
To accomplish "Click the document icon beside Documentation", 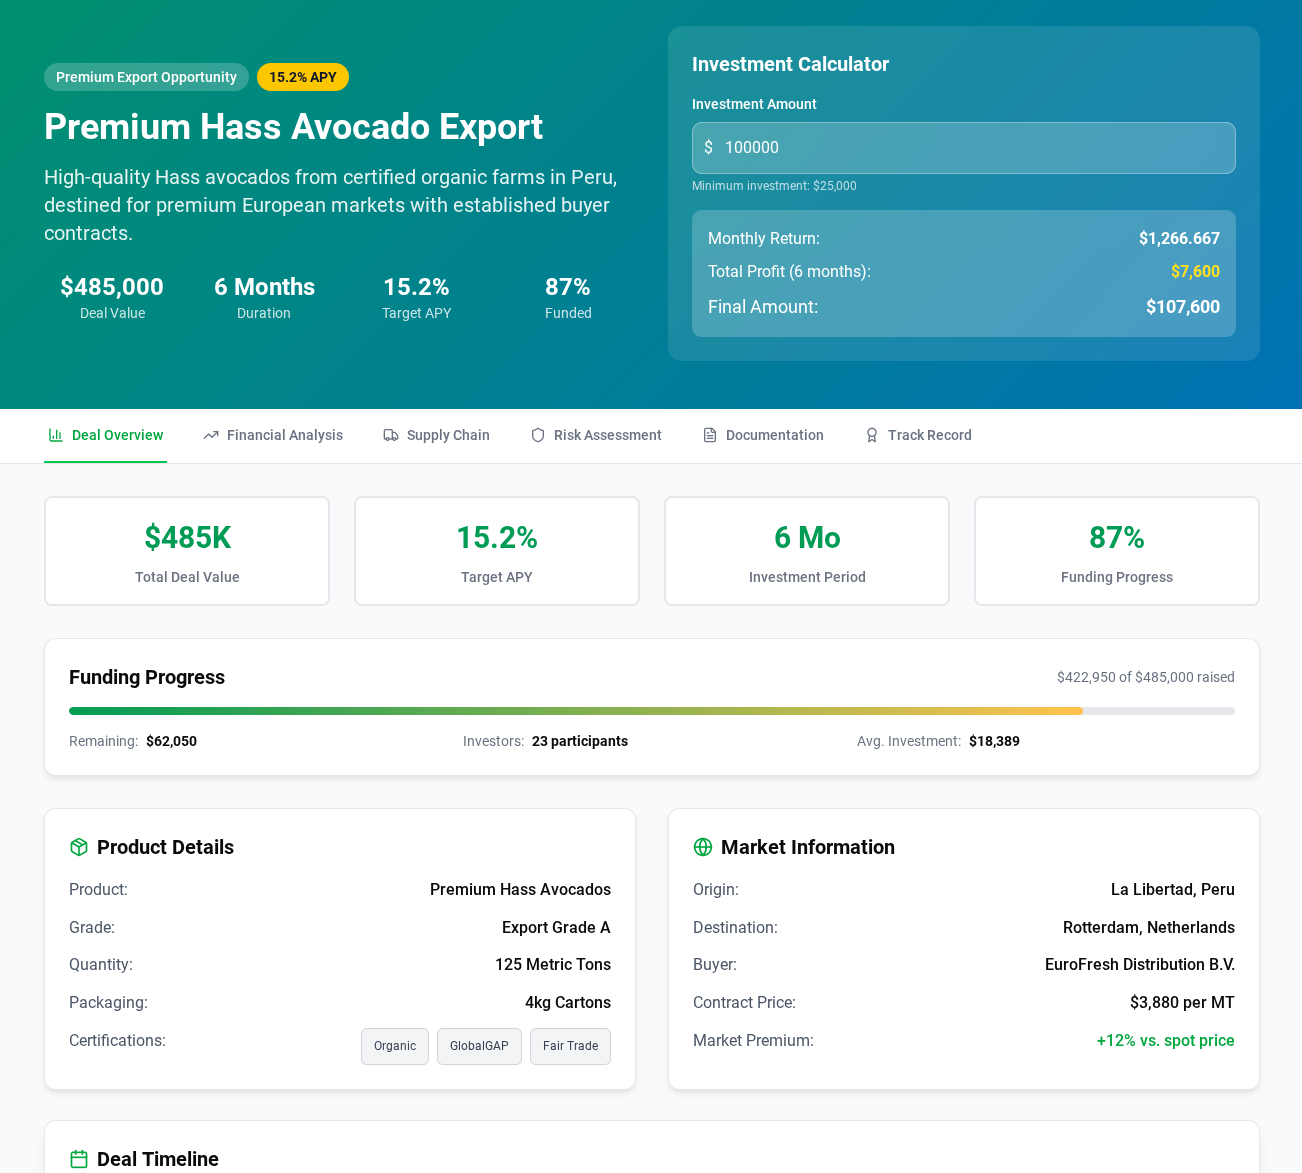I will pos(710,435).
